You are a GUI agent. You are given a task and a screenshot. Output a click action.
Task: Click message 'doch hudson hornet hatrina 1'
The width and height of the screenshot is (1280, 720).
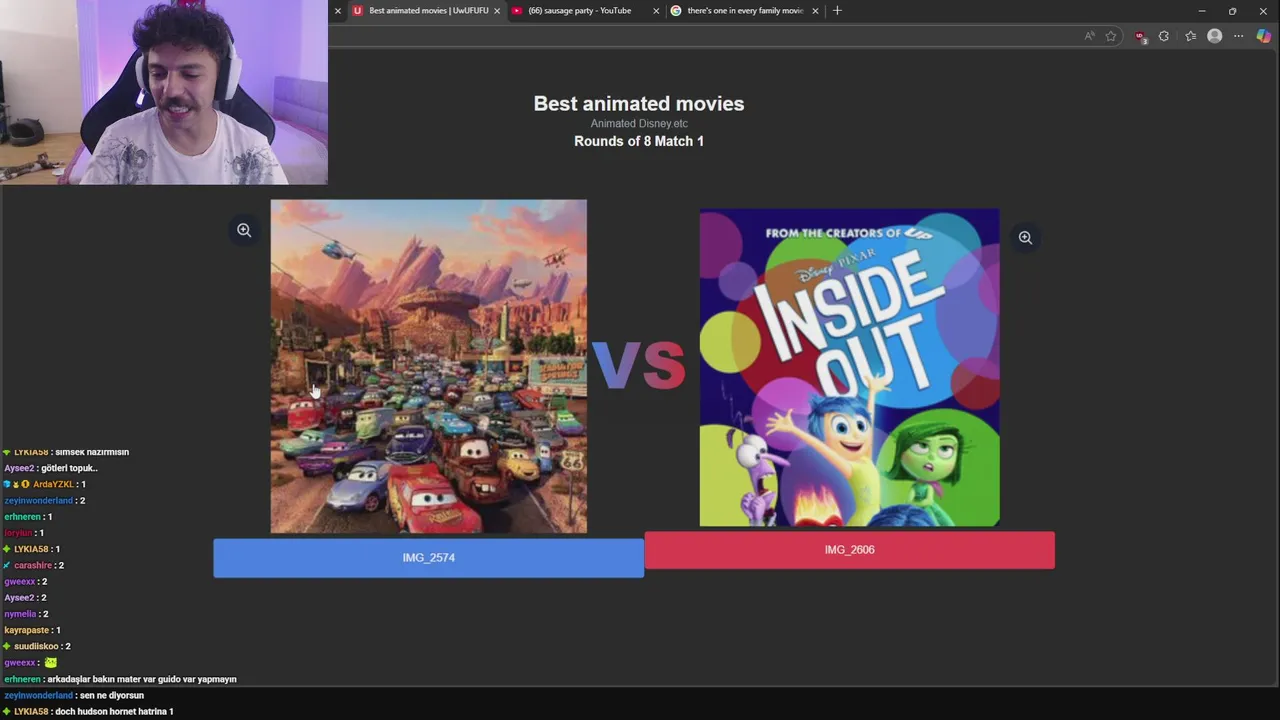pos(114,712)
